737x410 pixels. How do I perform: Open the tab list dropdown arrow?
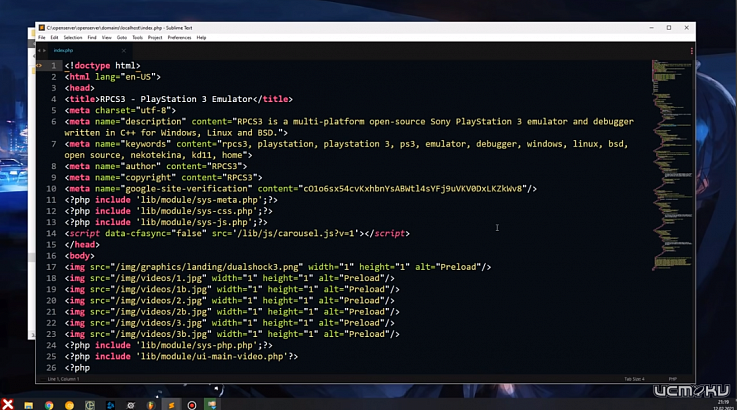(690, 49)
